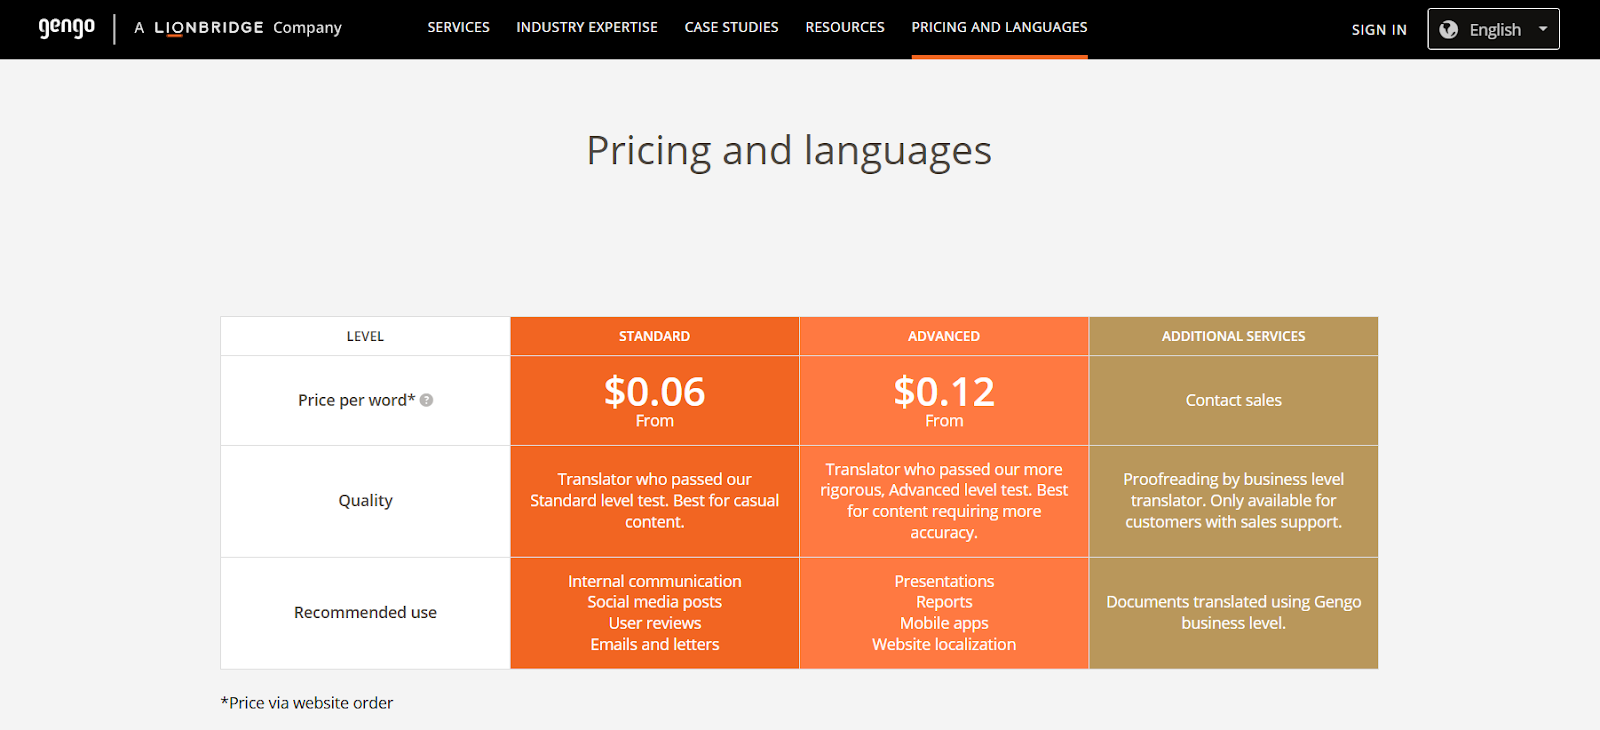Click the Pricing and languages heading

(x=789, y=150)
